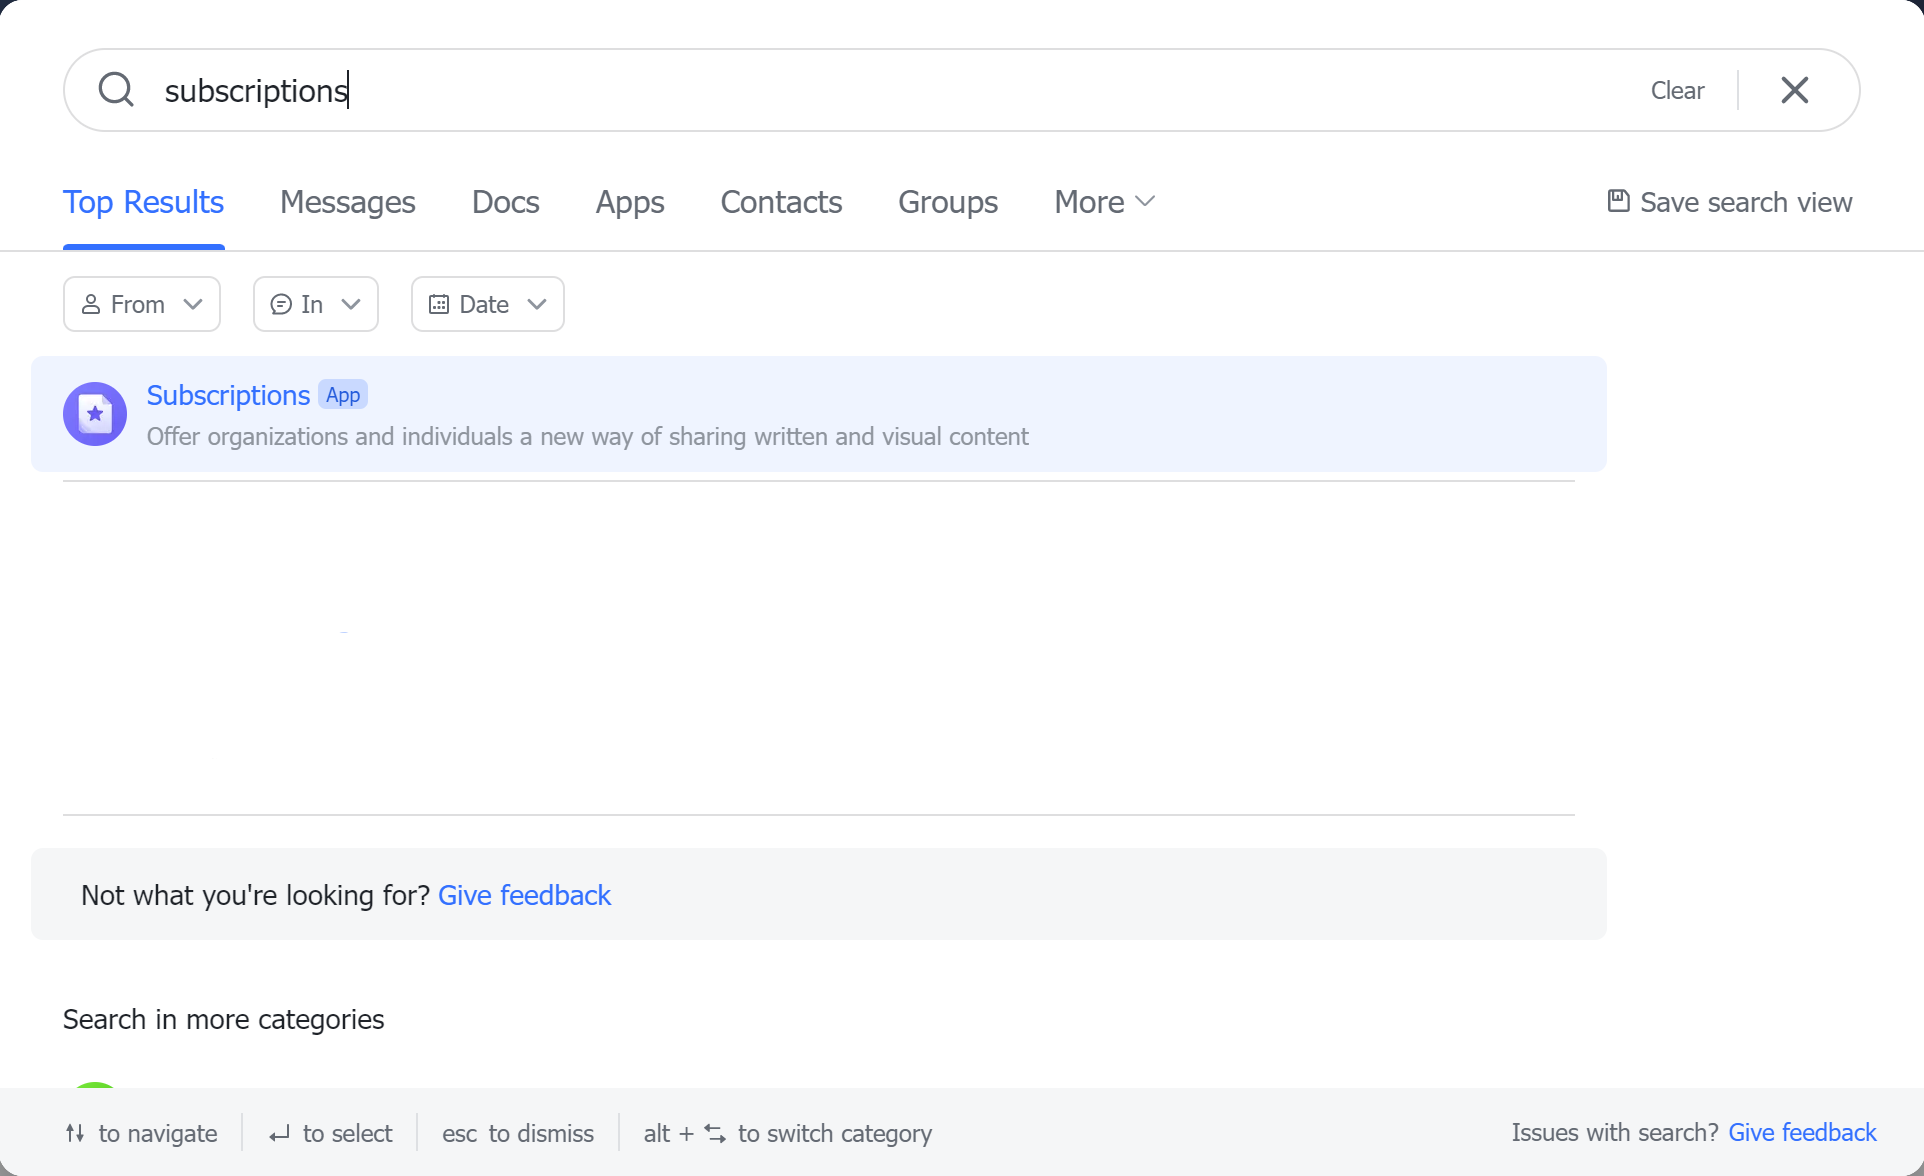This screenshot has height=1176, width=1924.
Task: Click Give feedback after Not what you're looking for
Action: 524,895
